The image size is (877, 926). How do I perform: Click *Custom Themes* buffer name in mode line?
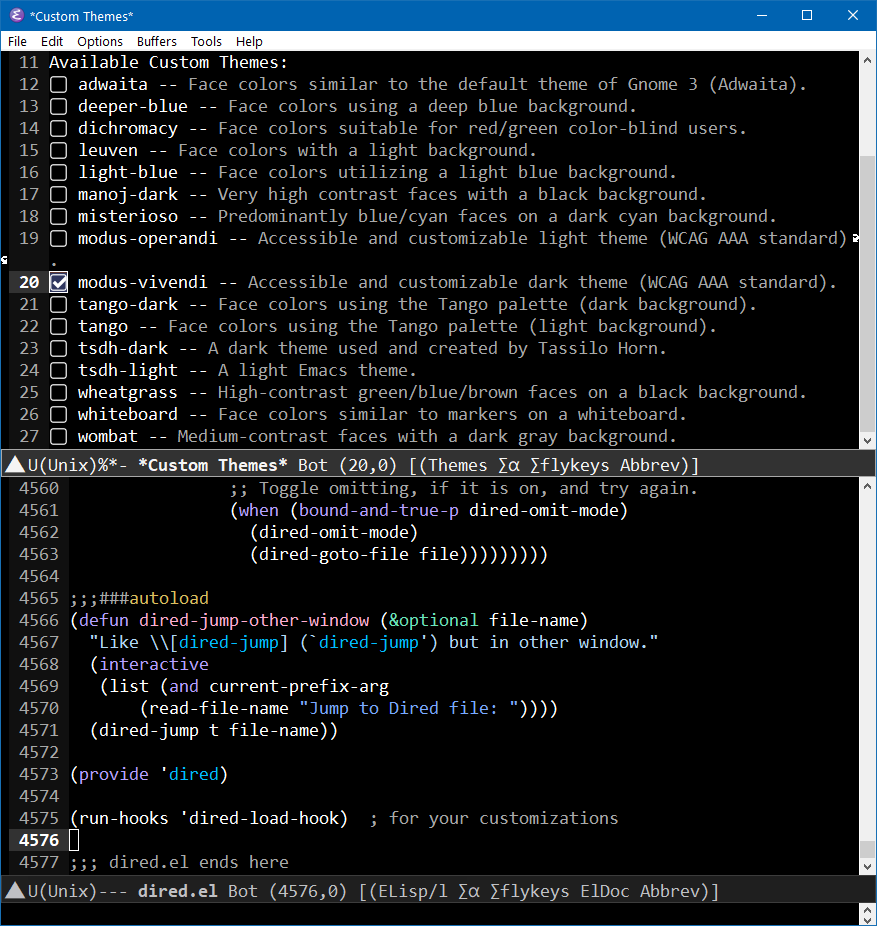coord(213,465)
